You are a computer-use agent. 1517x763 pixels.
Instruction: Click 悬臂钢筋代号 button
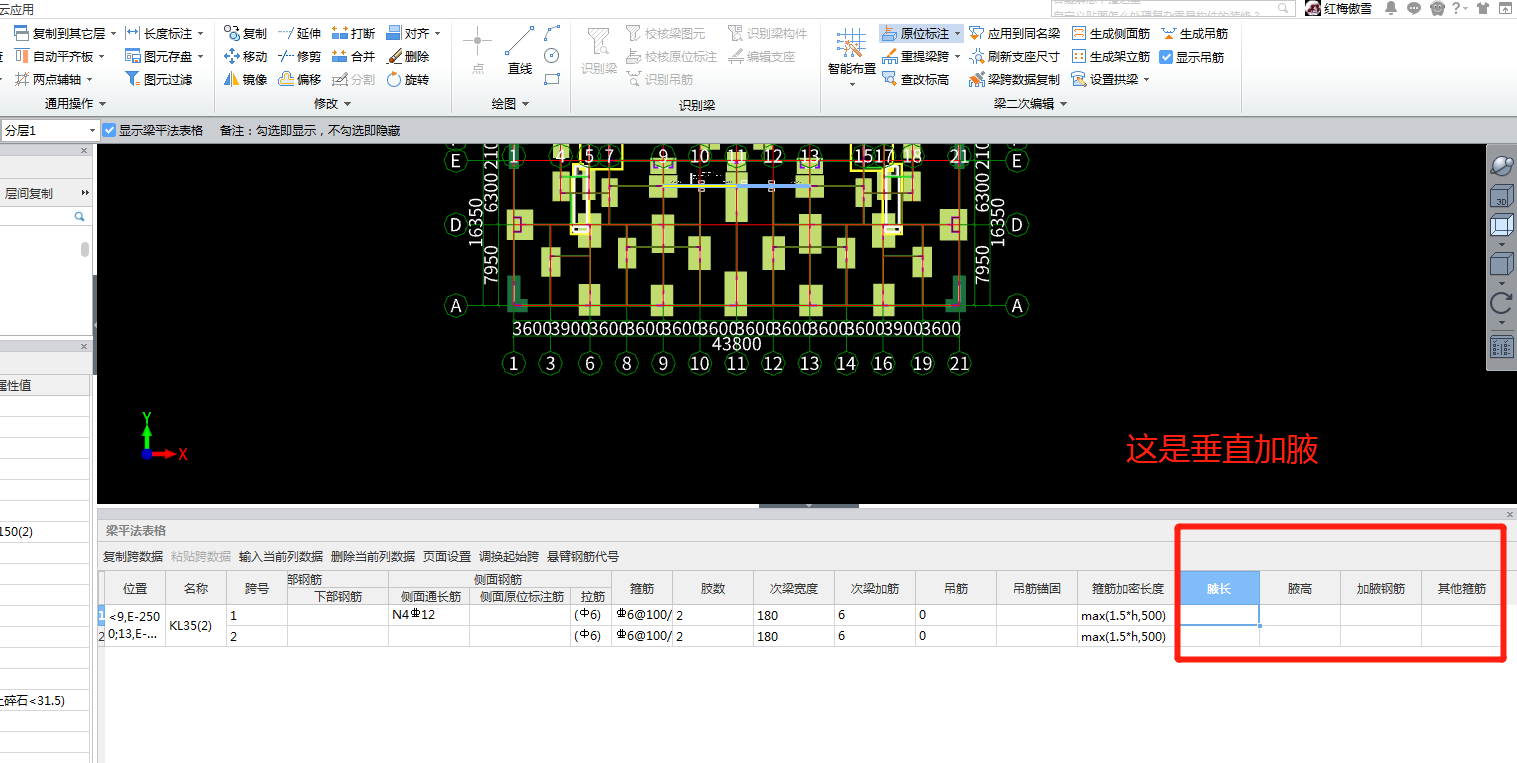tap(583, 556)
